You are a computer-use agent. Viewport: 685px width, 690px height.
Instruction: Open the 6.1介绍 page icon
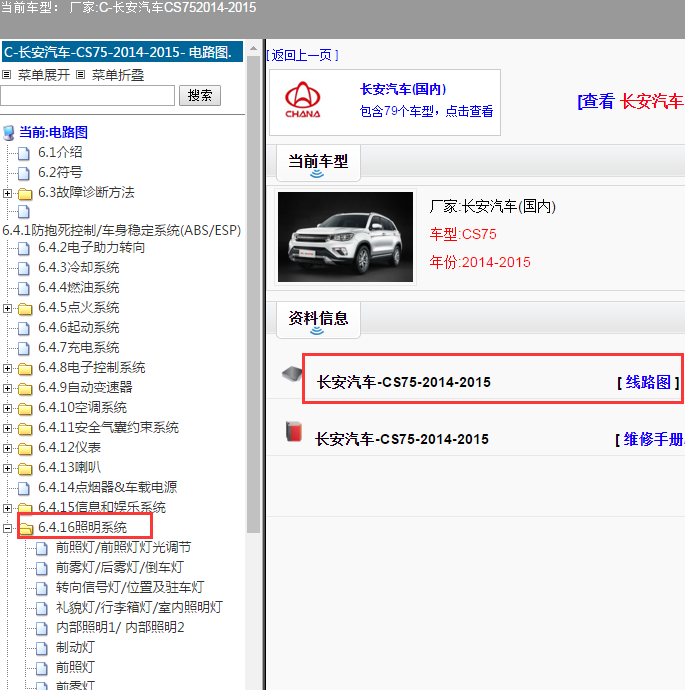click(24, 153)
